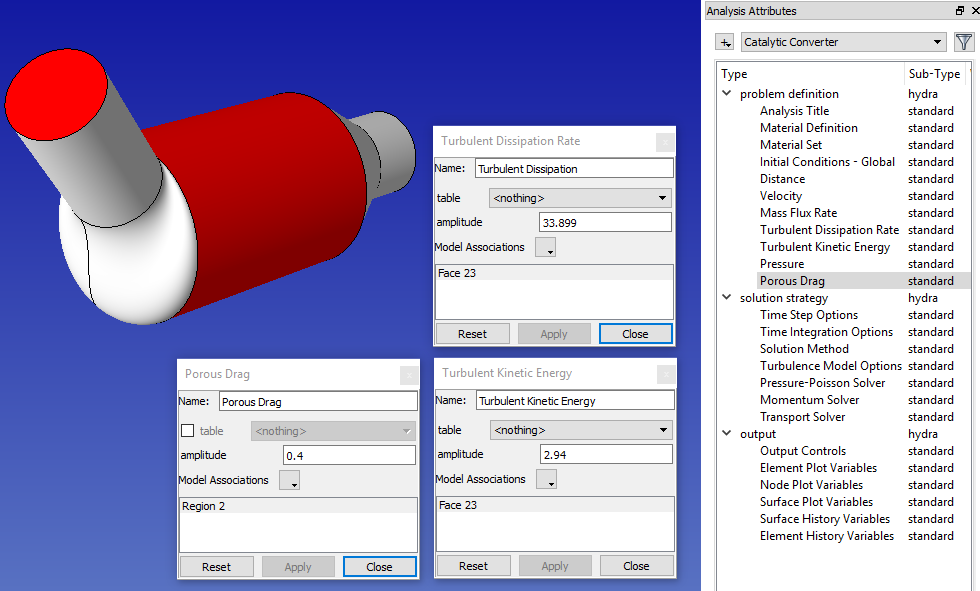The image size is (980, 591).
Task: Enable the table checkbox in Porous Drag
Action: tap(187, 431)
